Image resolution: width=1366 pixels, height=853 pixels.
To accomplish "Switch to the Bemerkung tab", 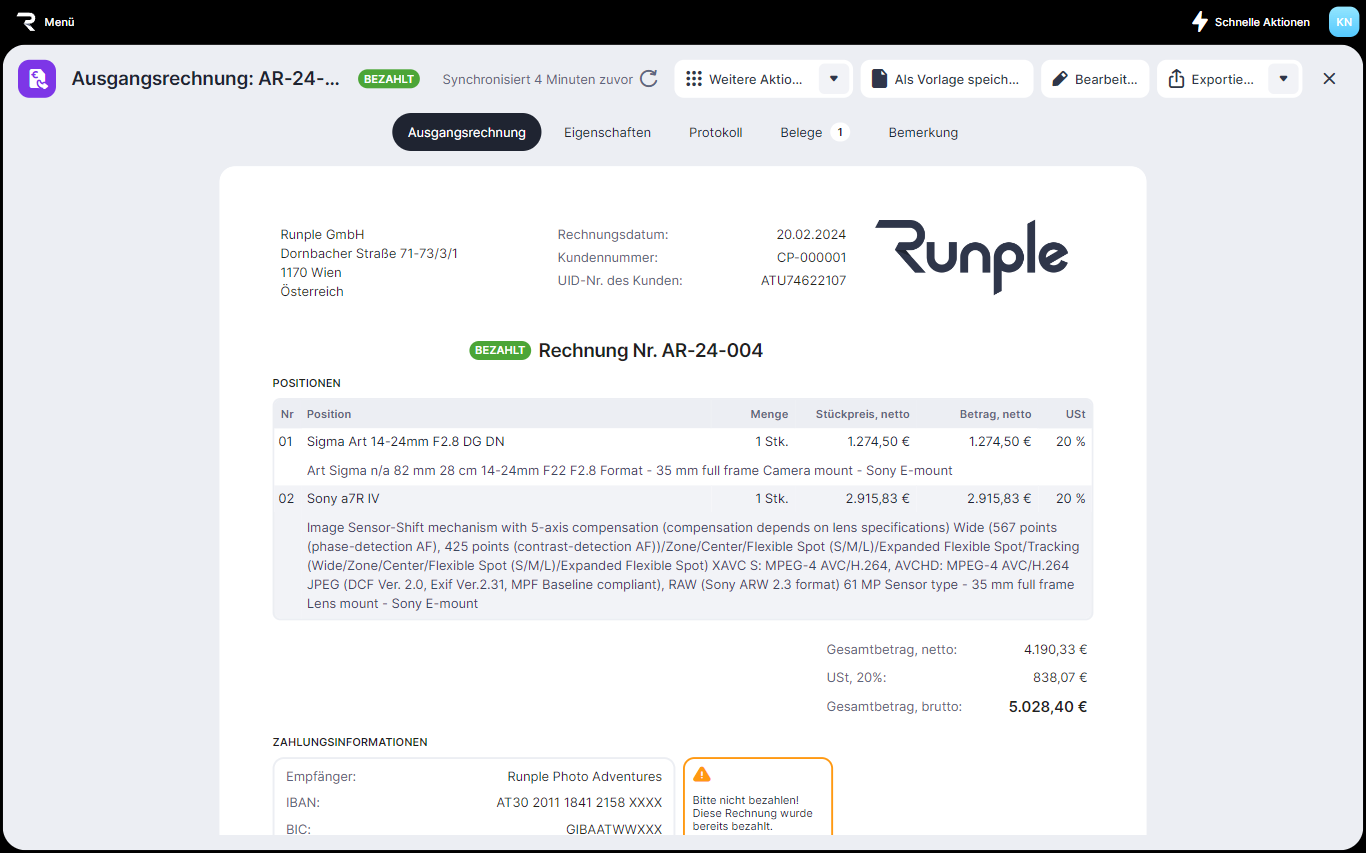I will [x=923, y=132].
